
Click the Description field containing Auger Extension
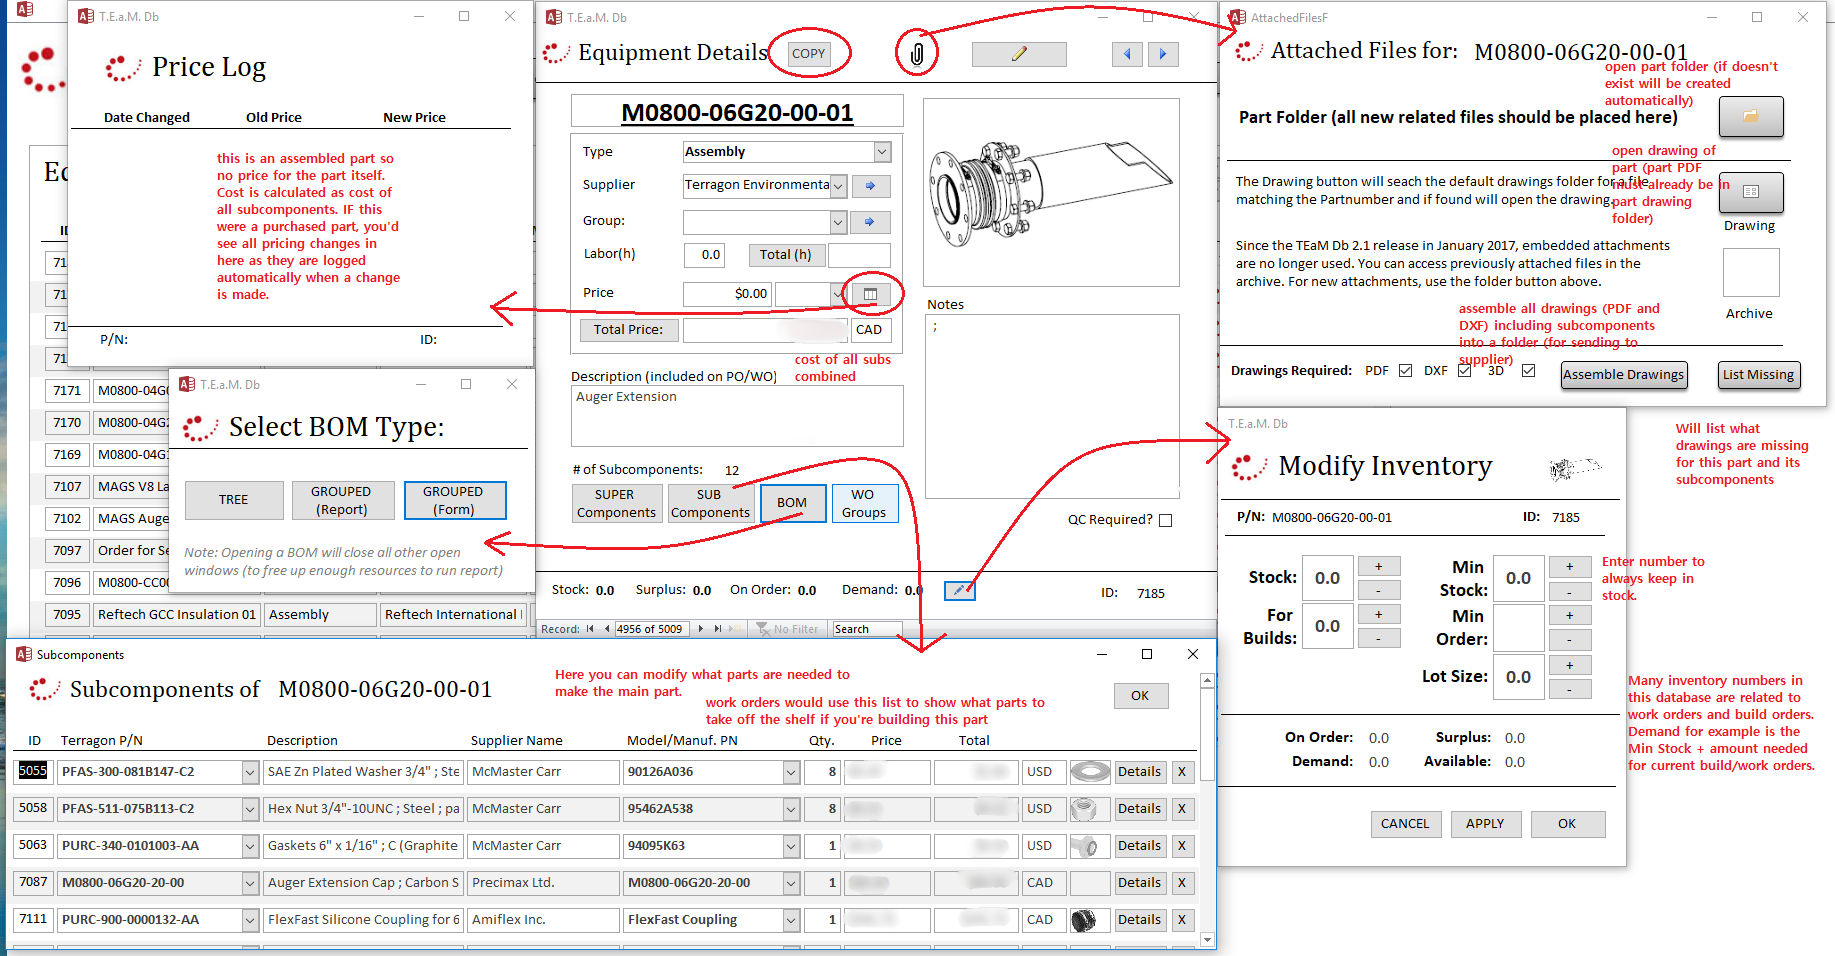737,416
